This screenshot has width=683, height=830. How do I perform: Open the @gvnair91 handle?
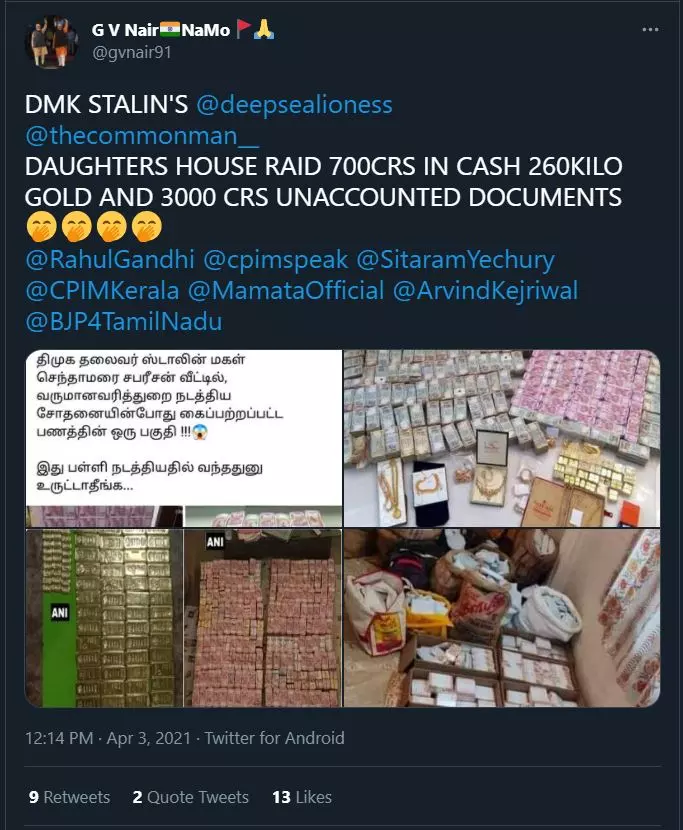[131, 52]
